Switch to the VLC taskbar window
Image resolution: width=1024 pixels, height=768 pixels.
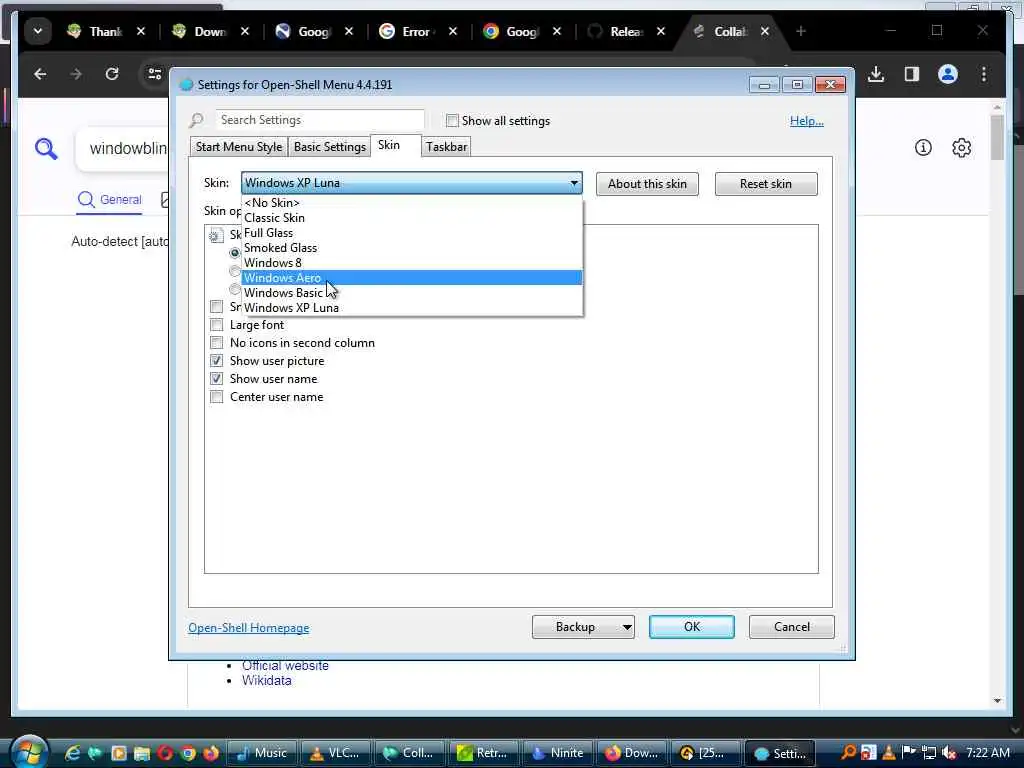click(336, 753)
